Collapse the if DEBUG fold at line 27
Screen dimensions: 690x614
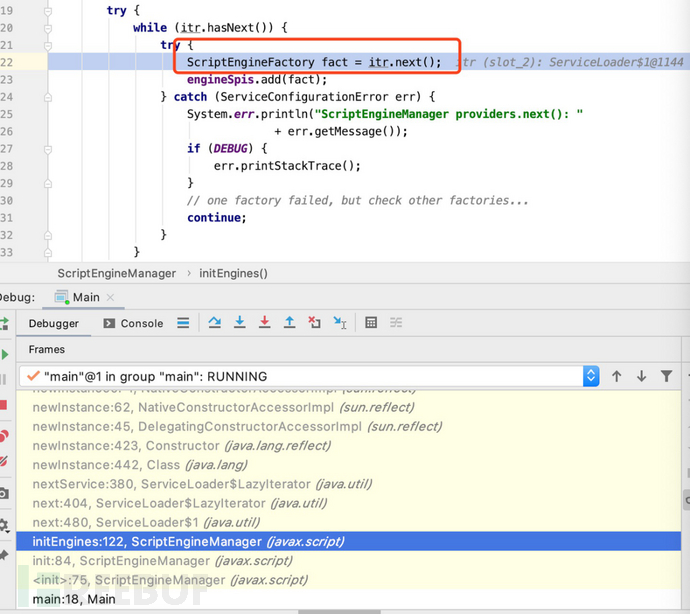pos(48,149)
